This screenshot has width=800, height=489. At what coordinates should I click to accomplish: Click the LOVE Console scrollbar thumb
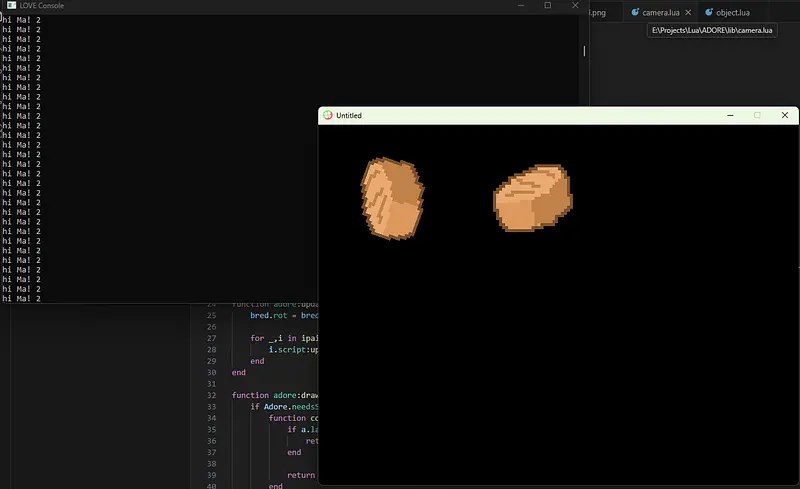pyautogui.click(x=584, y=50)
